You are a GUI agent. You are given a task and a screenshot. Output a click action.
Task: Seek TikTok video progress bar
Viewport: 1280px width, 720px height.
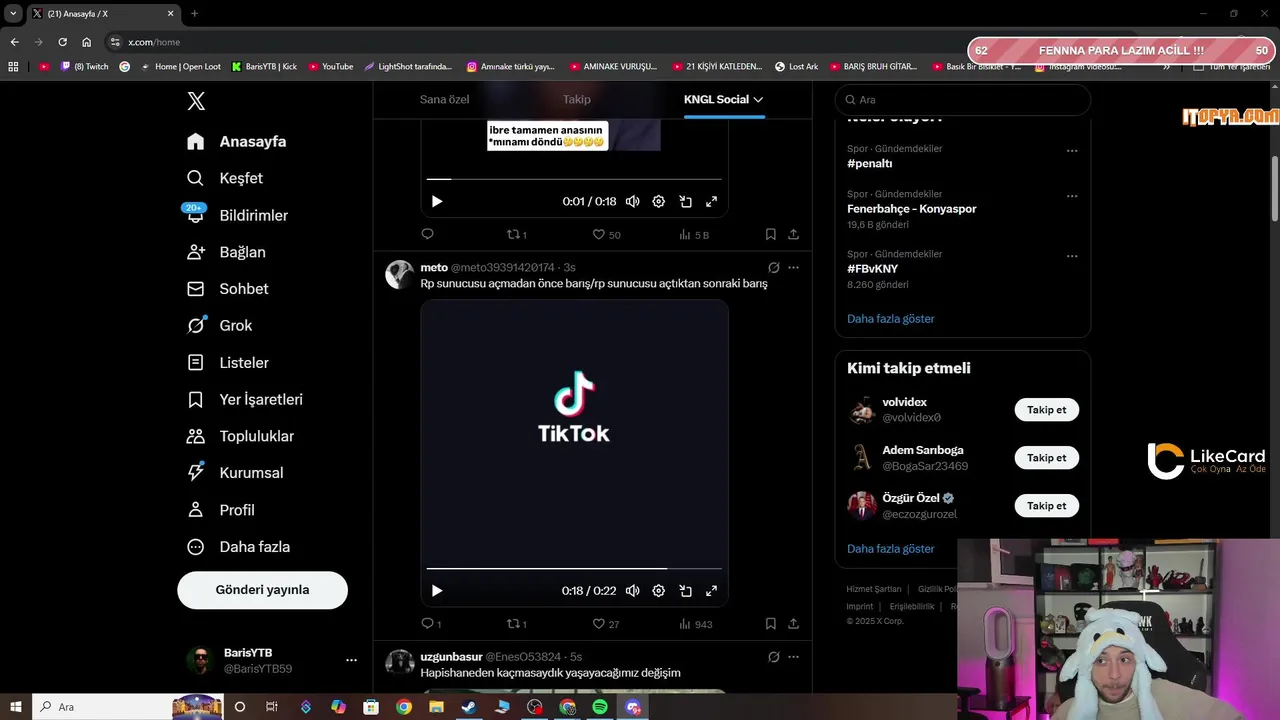(x=574, y=568)
